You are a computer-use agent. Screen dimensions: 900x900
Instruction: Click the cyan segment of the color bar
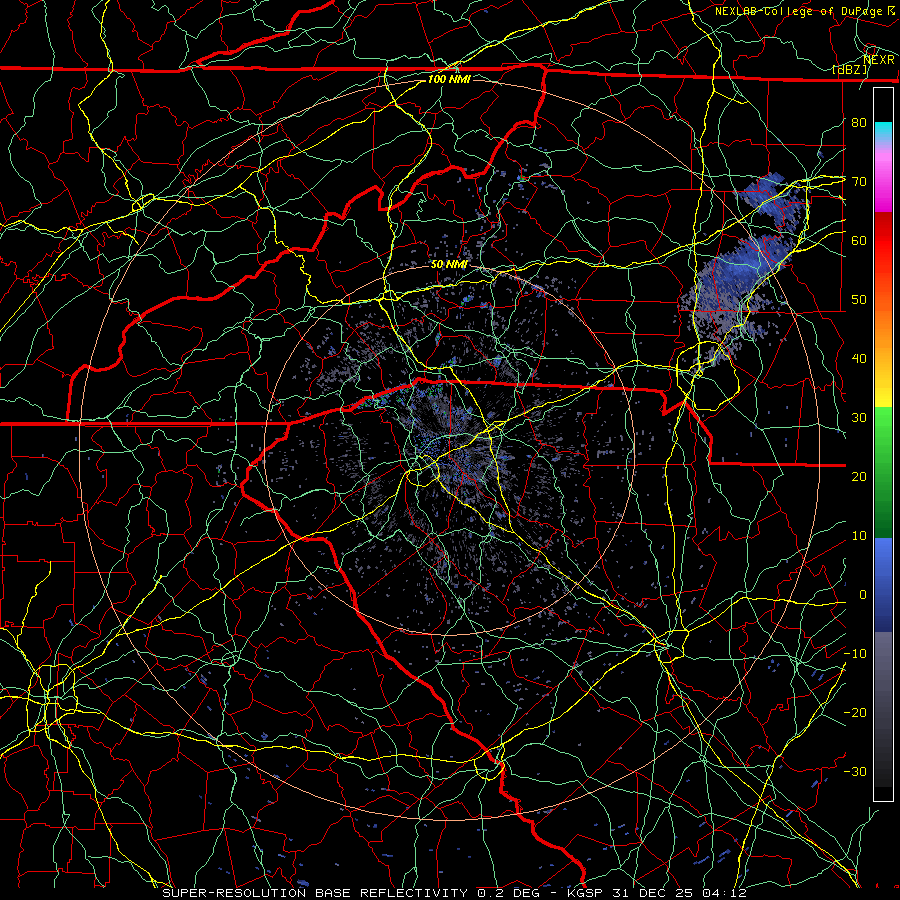point(883,133)
